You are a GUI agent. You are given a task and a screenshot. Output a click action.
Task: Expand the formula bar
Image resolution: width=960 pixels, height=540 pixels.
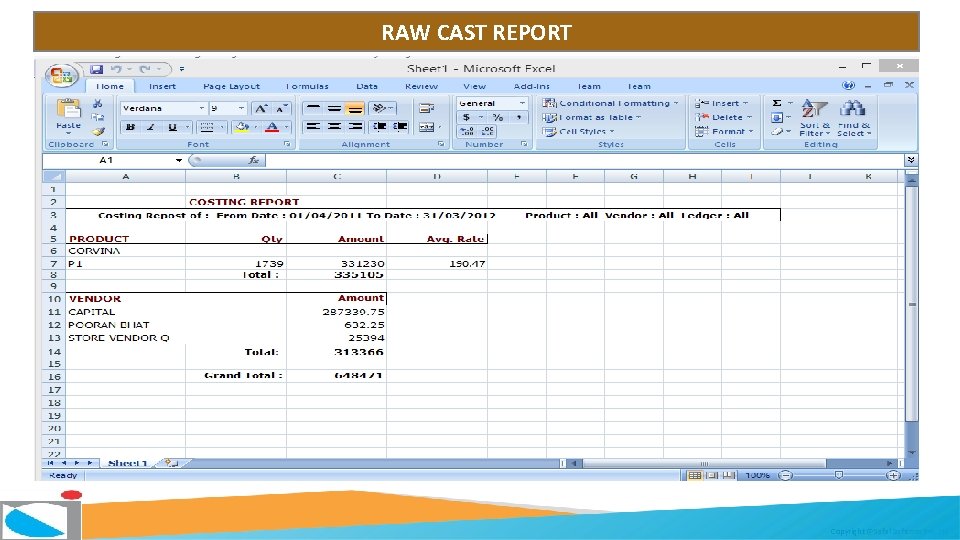pyautogui.click(x=911, y=160)
